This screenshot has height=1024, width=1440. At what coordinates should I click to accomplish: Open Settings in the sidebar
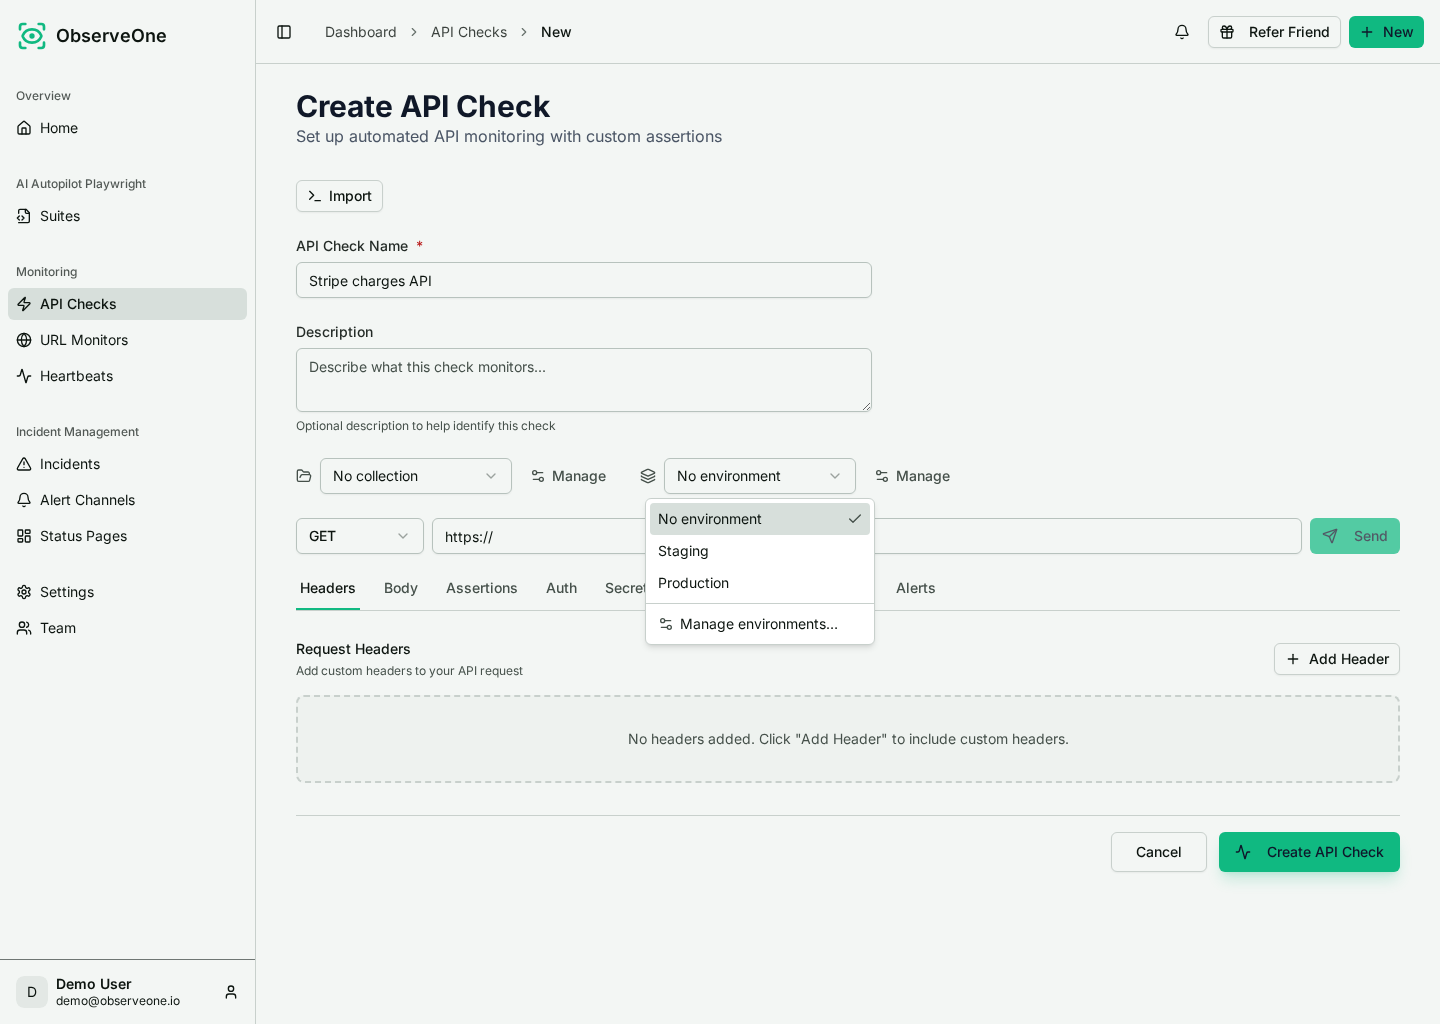(127, 592)
